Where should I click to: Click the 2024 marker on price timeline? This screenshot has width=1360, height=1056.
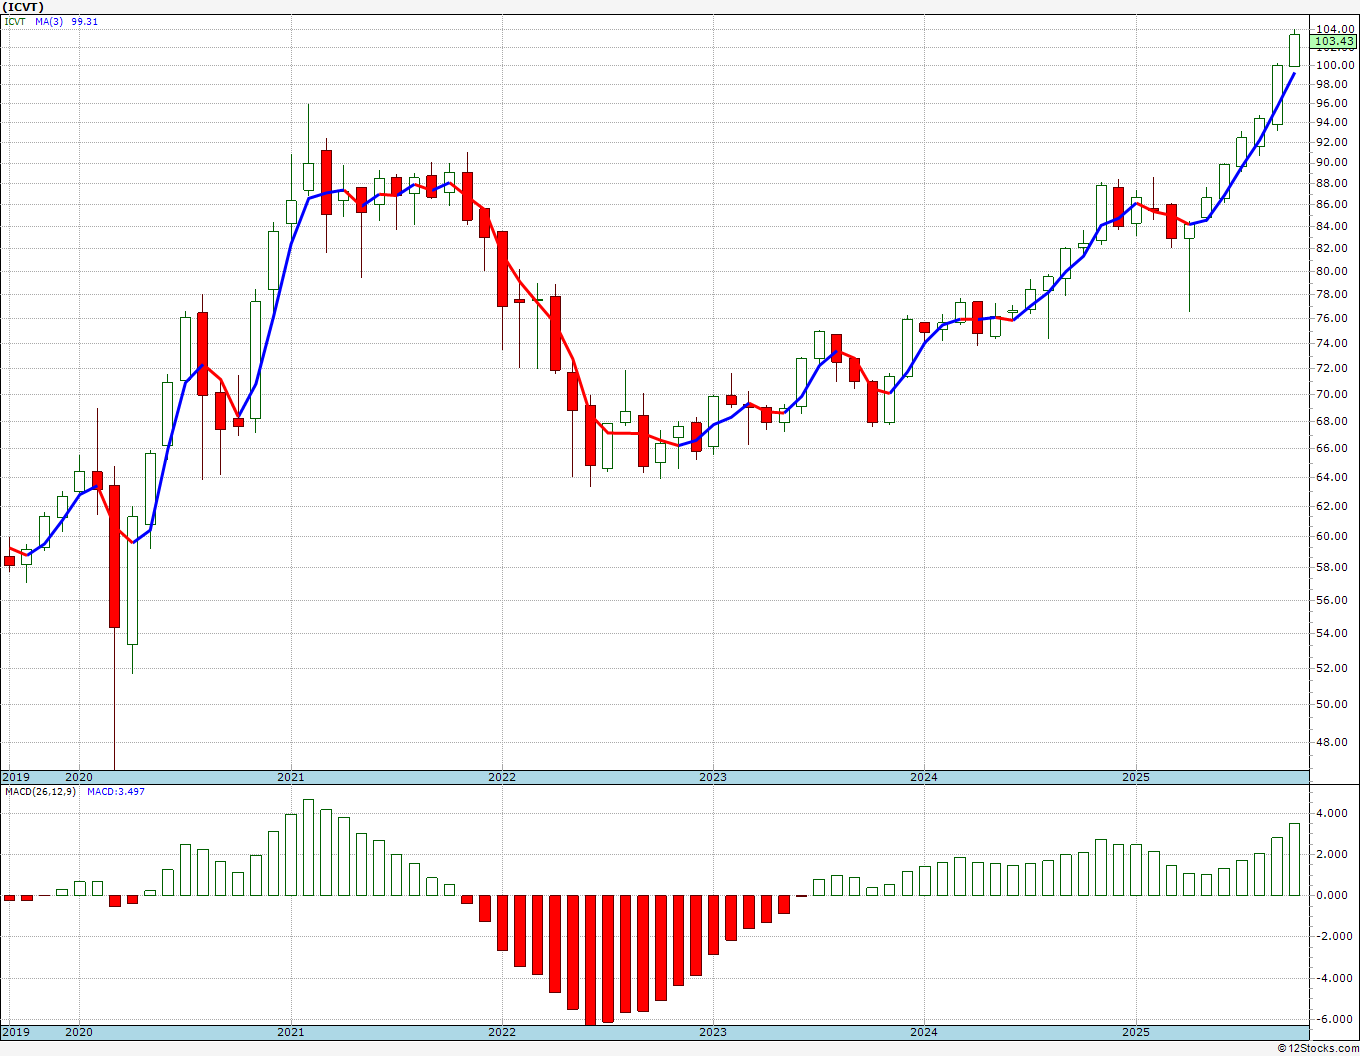click(x=924, y=777)
